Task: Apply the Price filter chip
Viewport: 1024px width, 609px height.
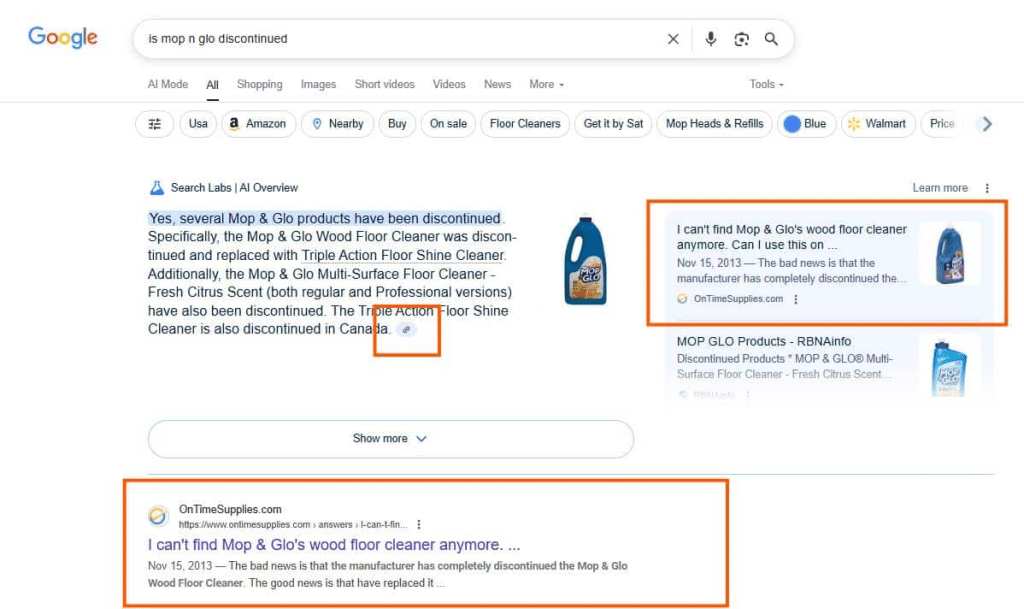Action: click(941, 124)
